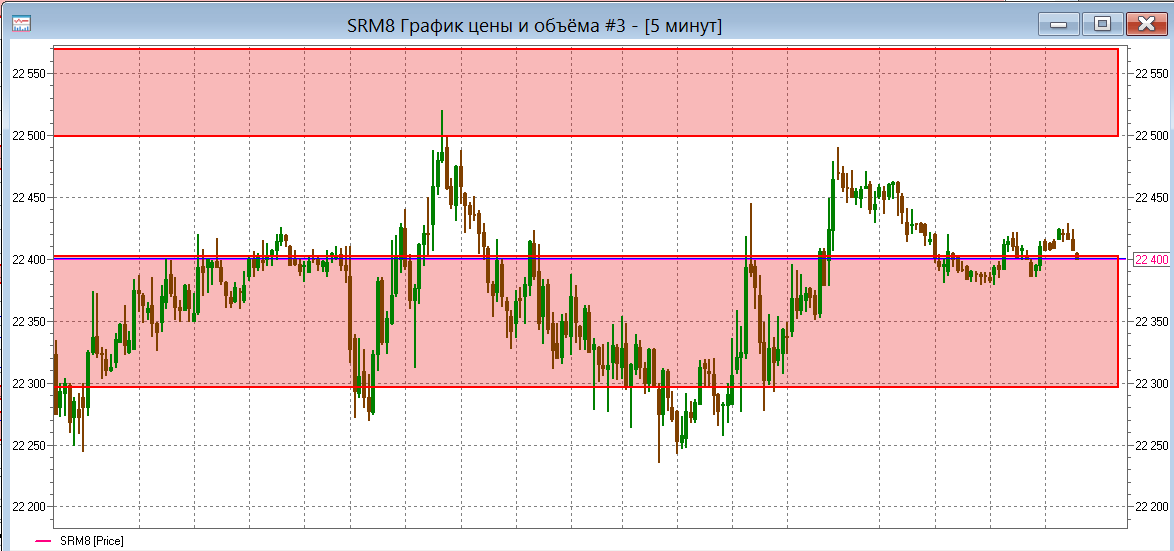The image size is (1174, 551).
Task: Click 22 250 on the right price axis
Action: [1152, 445]
